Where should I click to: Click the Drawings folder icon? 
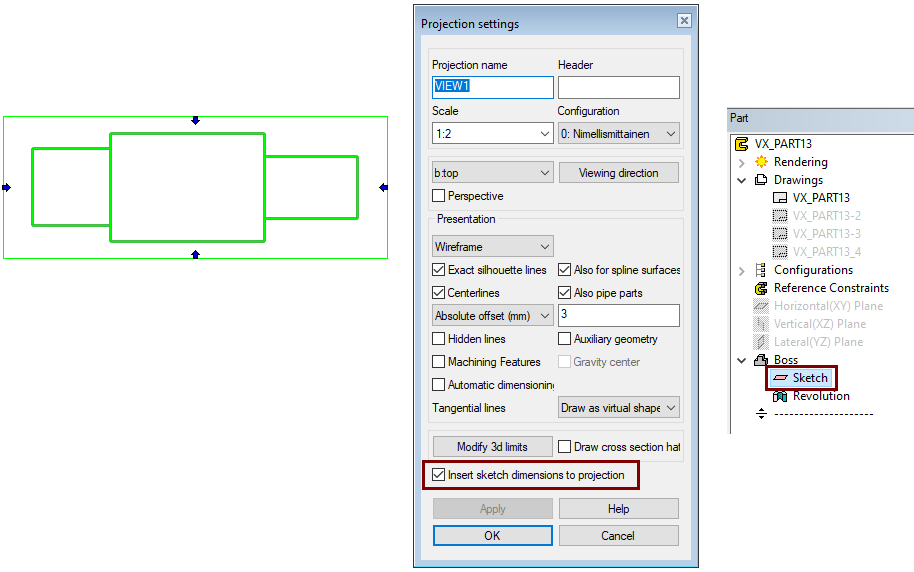tap(761, 180)
